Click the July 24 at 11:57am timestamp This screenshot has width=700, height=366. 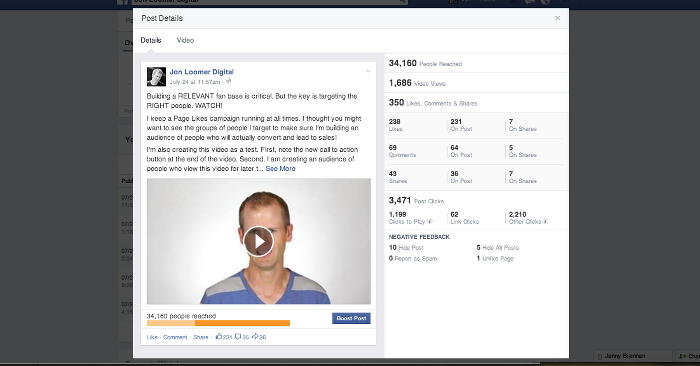click(195, 82)
